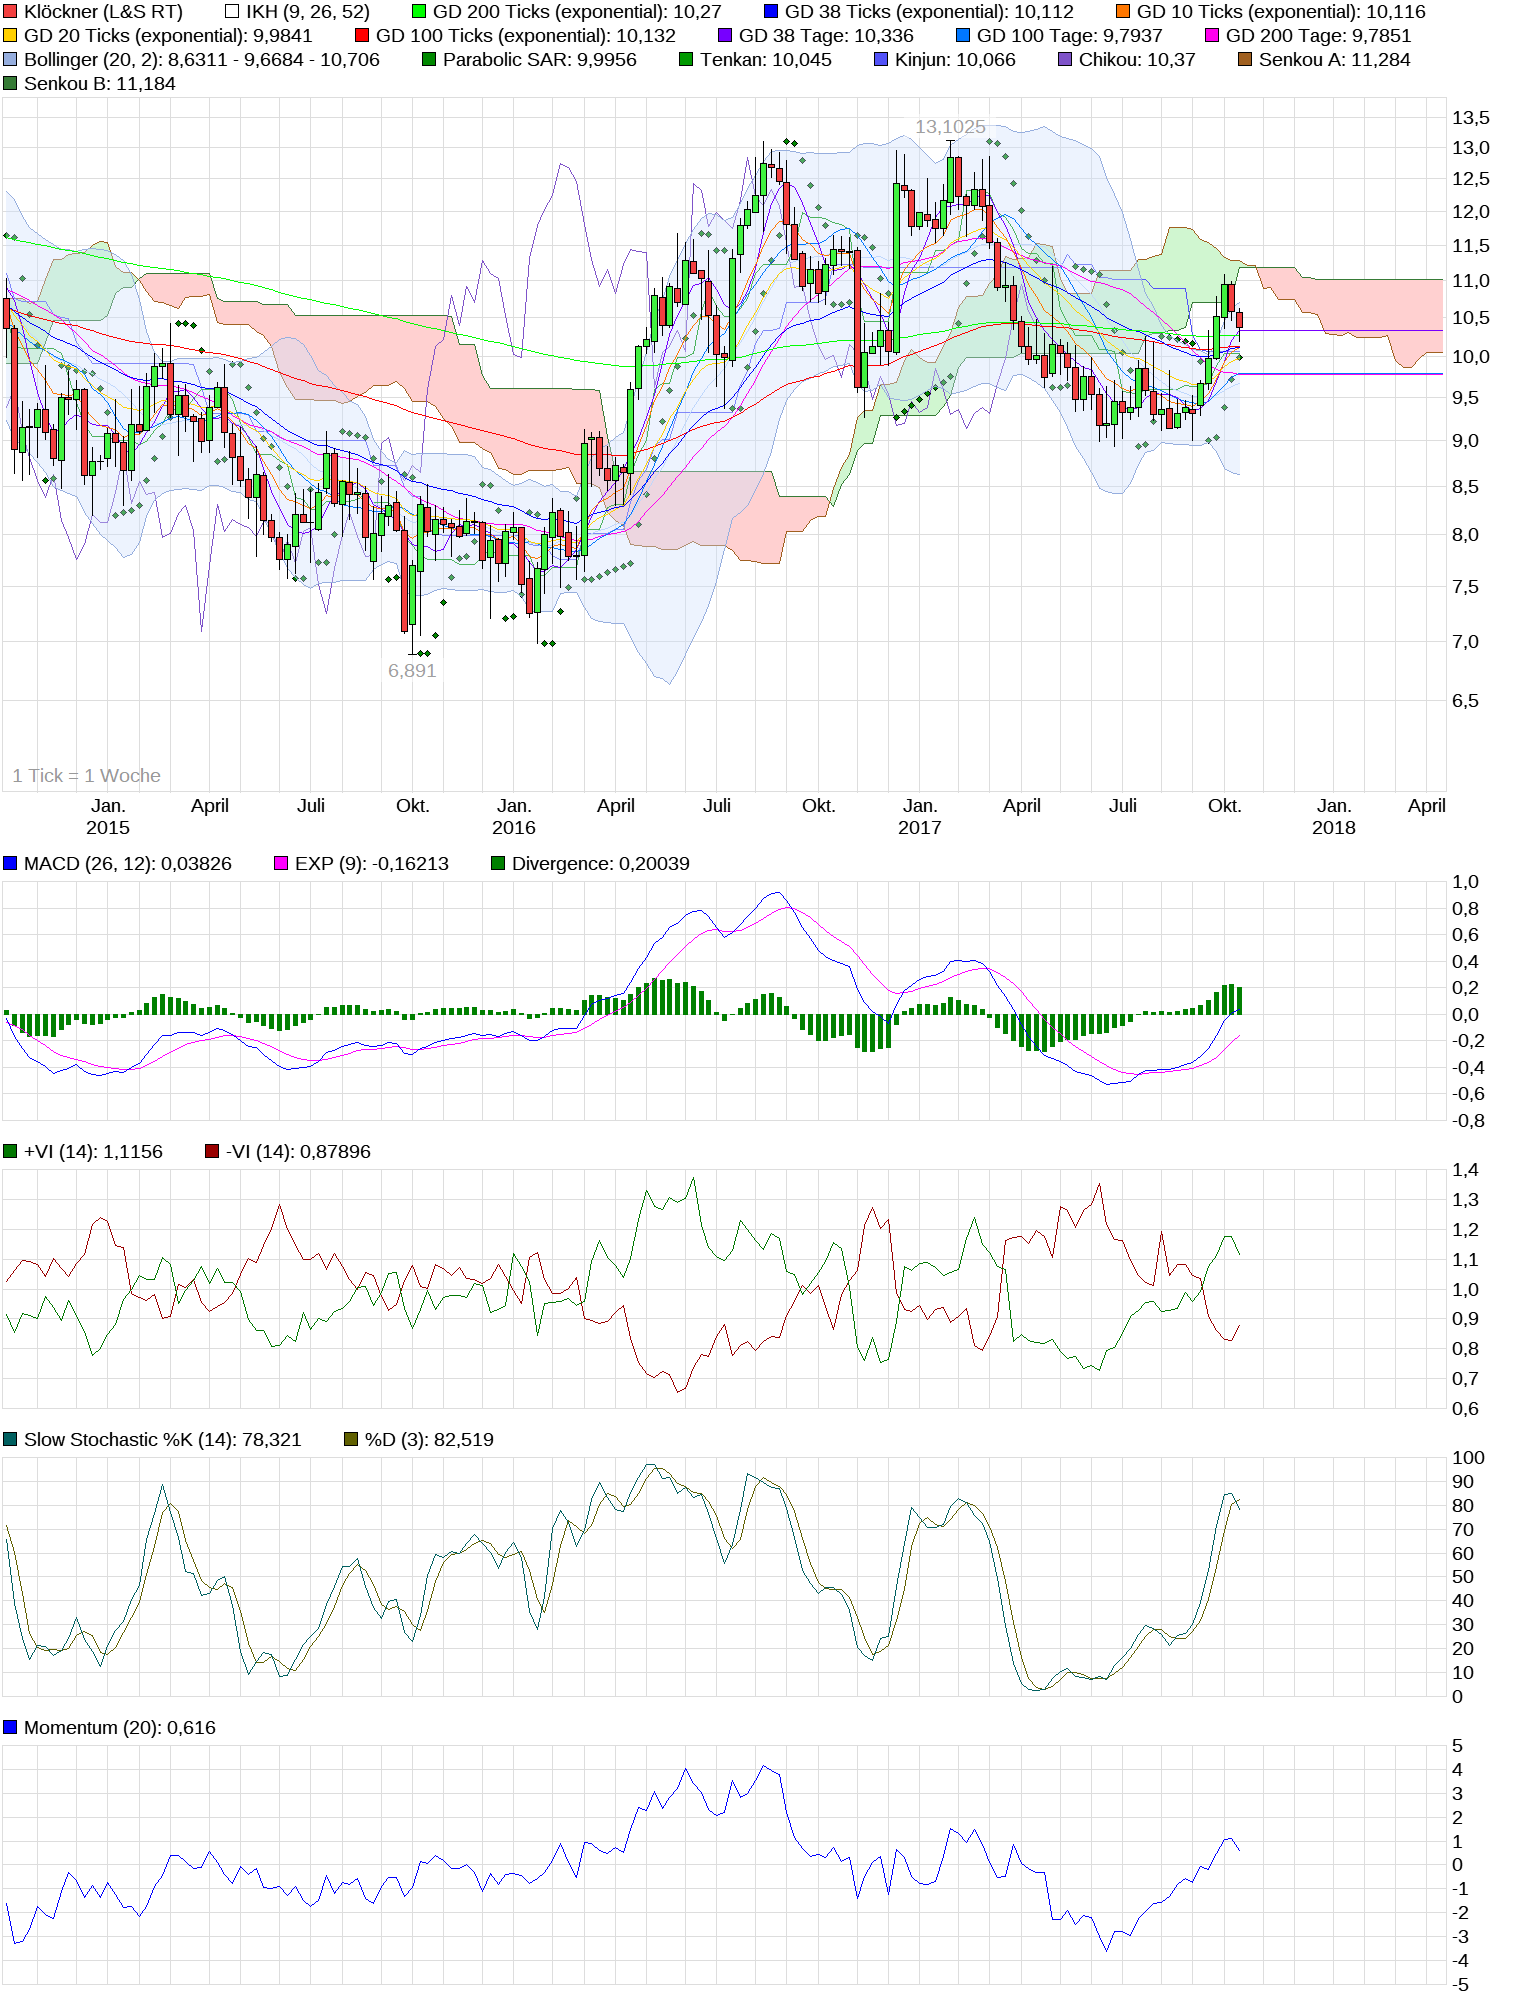Click 'EXP (9): -0,16213' label
Image resolution: width=1520 pixels, height=2005 pixels.
372,864
